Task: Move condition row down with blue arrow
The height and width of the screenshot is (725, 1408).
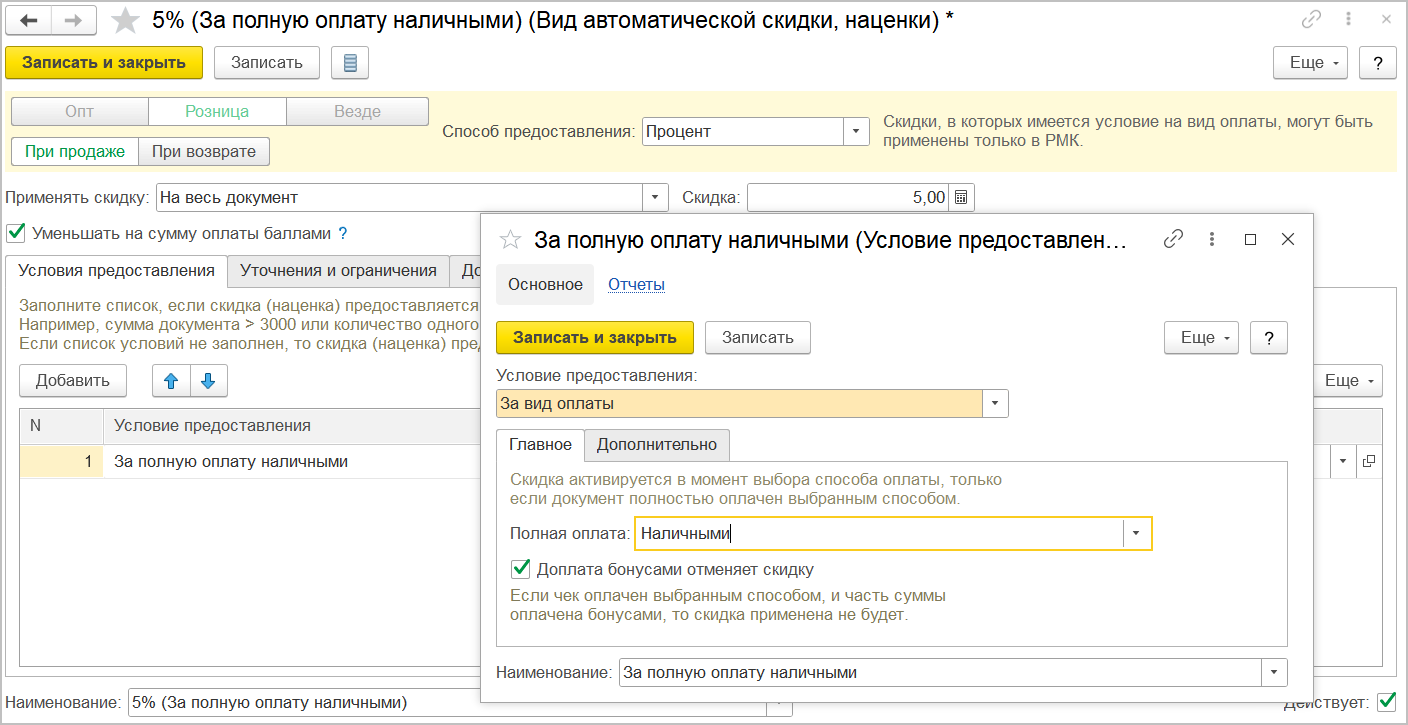Action: pos(208,381)
